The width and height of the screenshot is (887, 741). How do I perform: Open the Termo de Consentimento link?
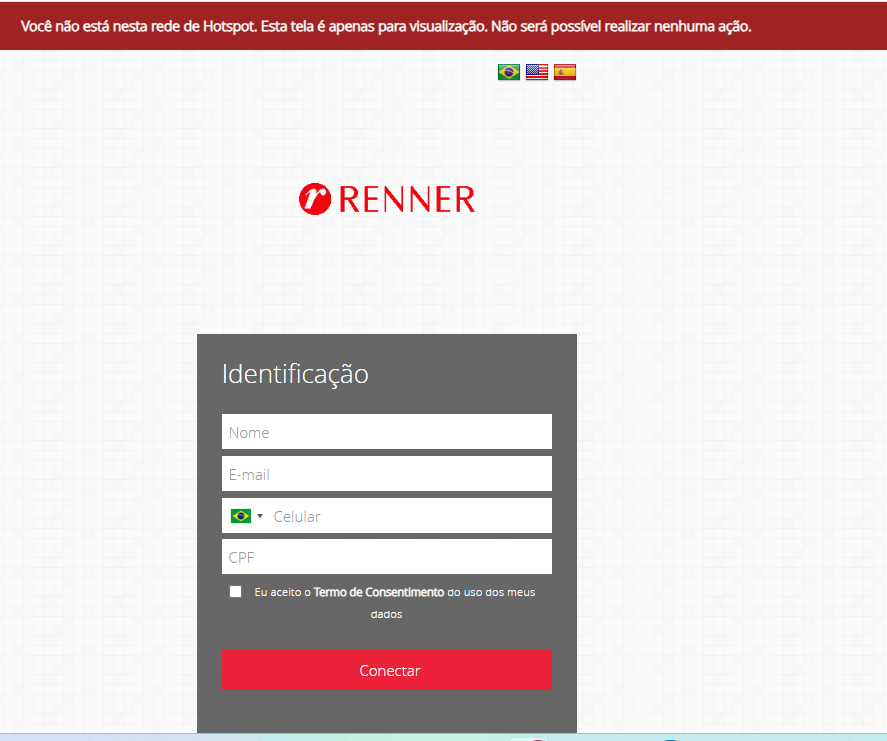point(378,592)
